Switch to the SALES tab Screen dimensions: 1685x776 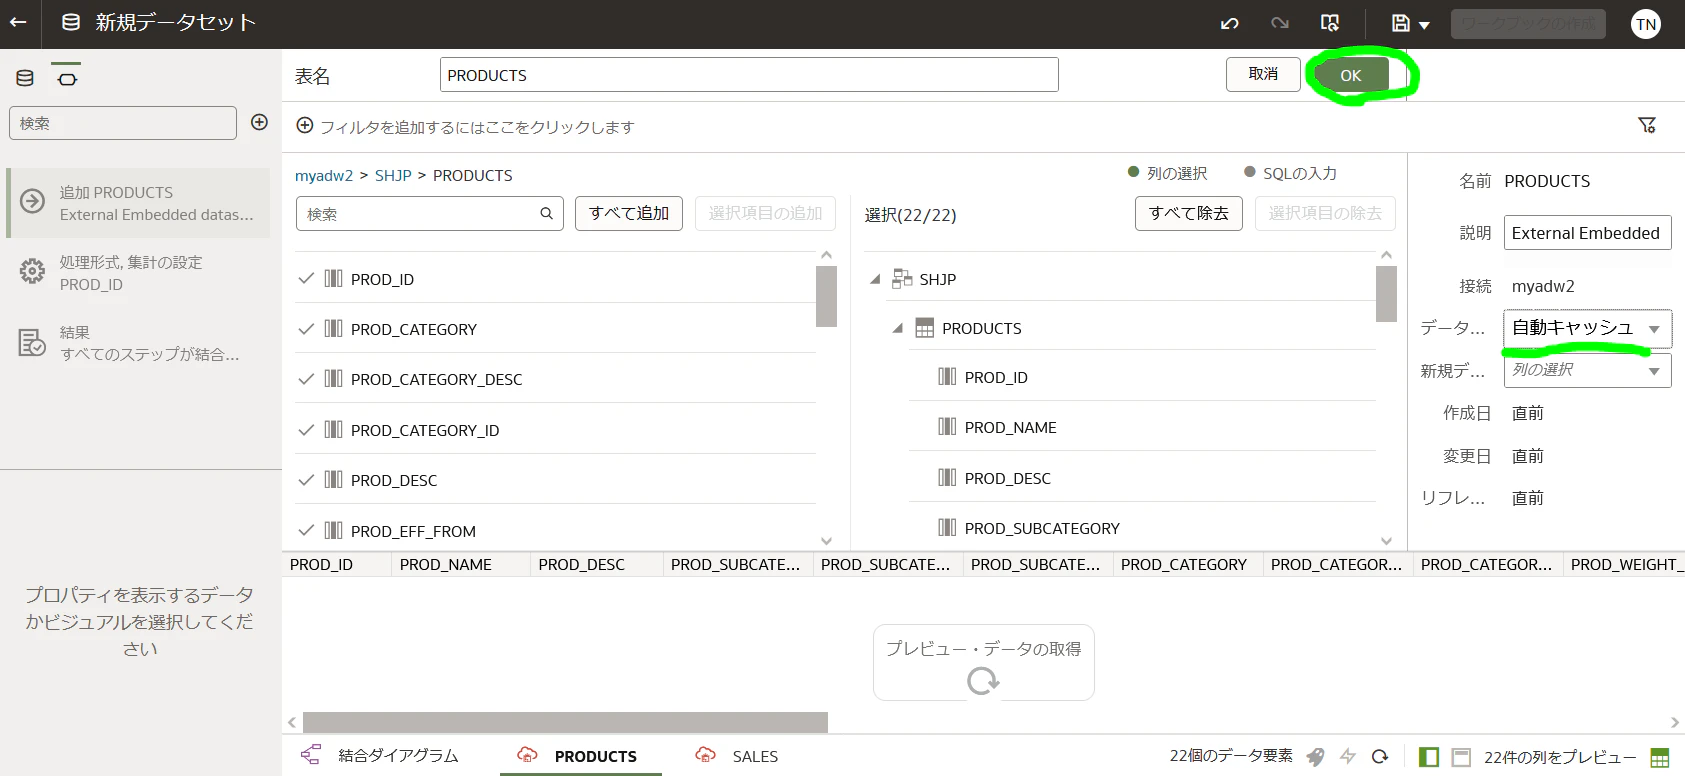click(x=737, y=756)
